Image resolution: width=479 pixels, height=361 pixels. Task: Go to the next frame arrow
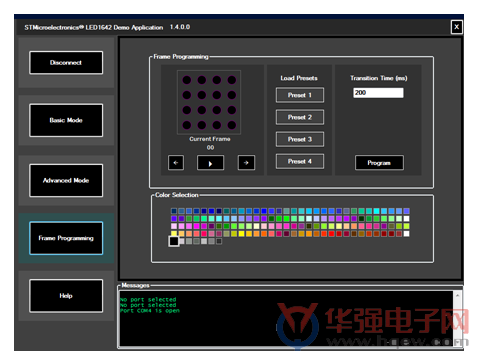246,163
